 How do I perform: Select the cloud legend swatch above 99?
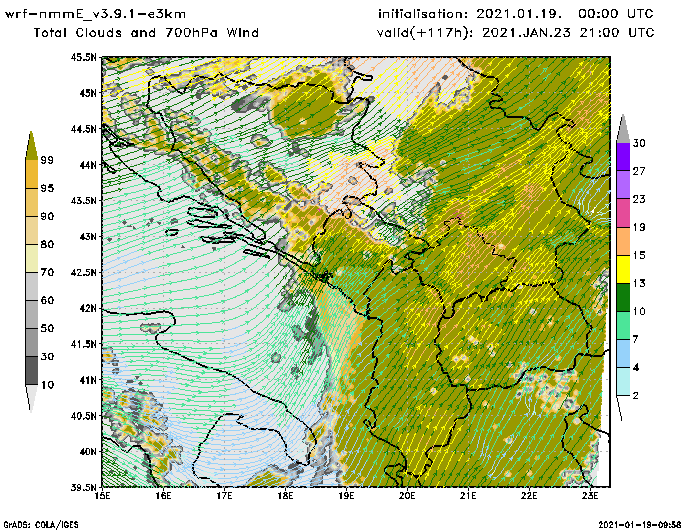31,146
